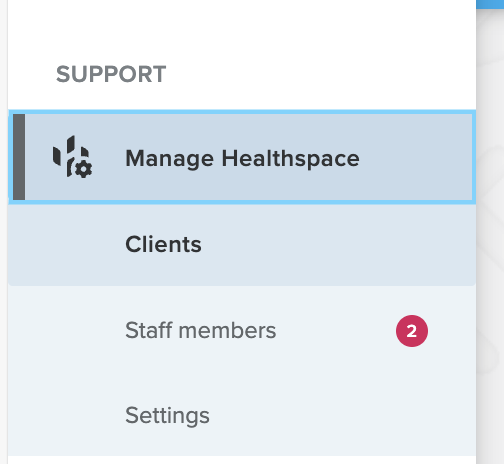Screen dimensions: 504x464
Task: Click the gear part of the Healthspace icon
Action: [x=83, y=169]
